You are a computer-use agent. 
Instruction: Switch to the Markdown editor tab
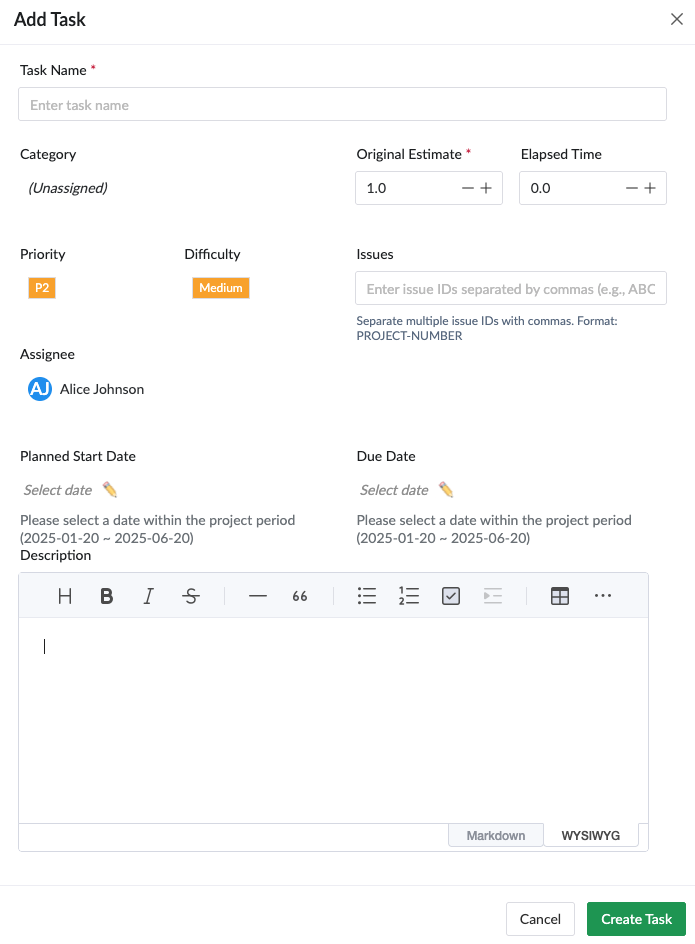pos(495,835)
